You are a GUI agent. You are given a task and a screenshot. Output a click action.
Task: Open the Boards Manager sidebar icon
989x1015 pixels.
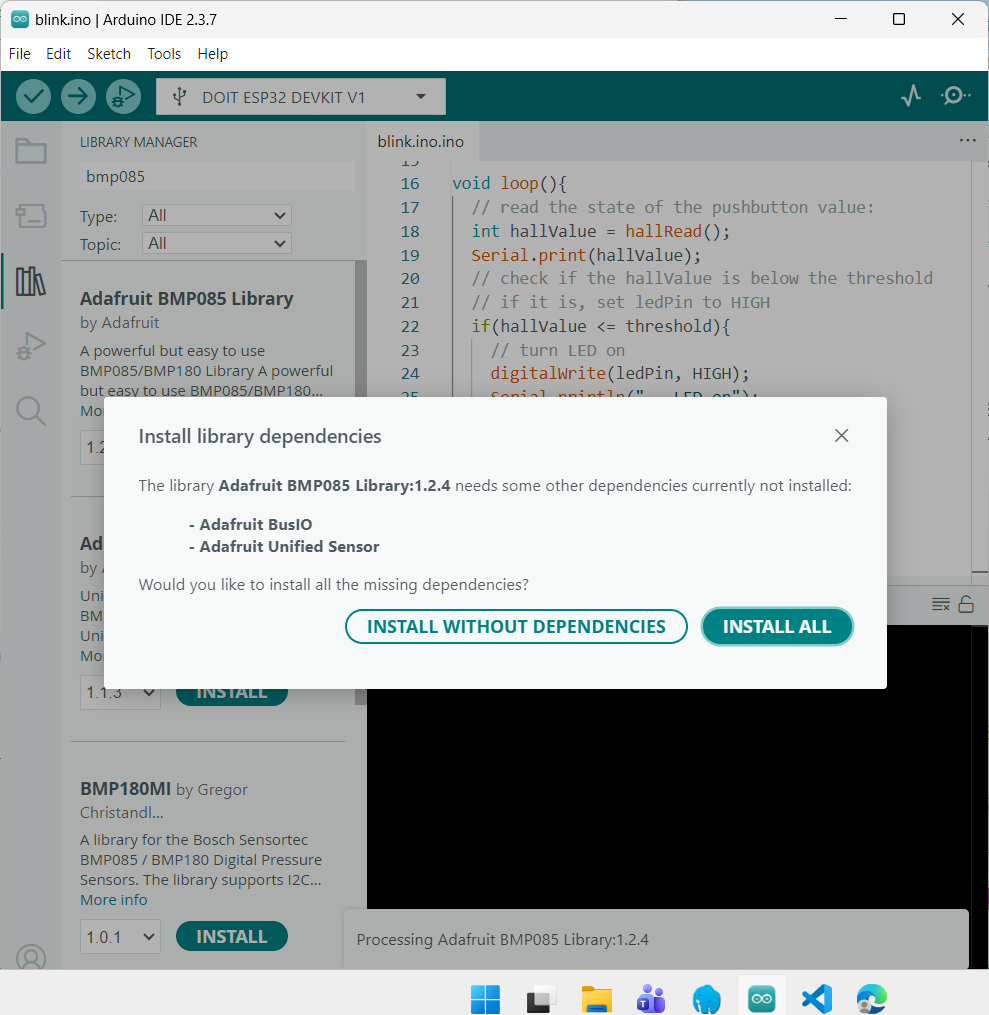coord(31,216)
